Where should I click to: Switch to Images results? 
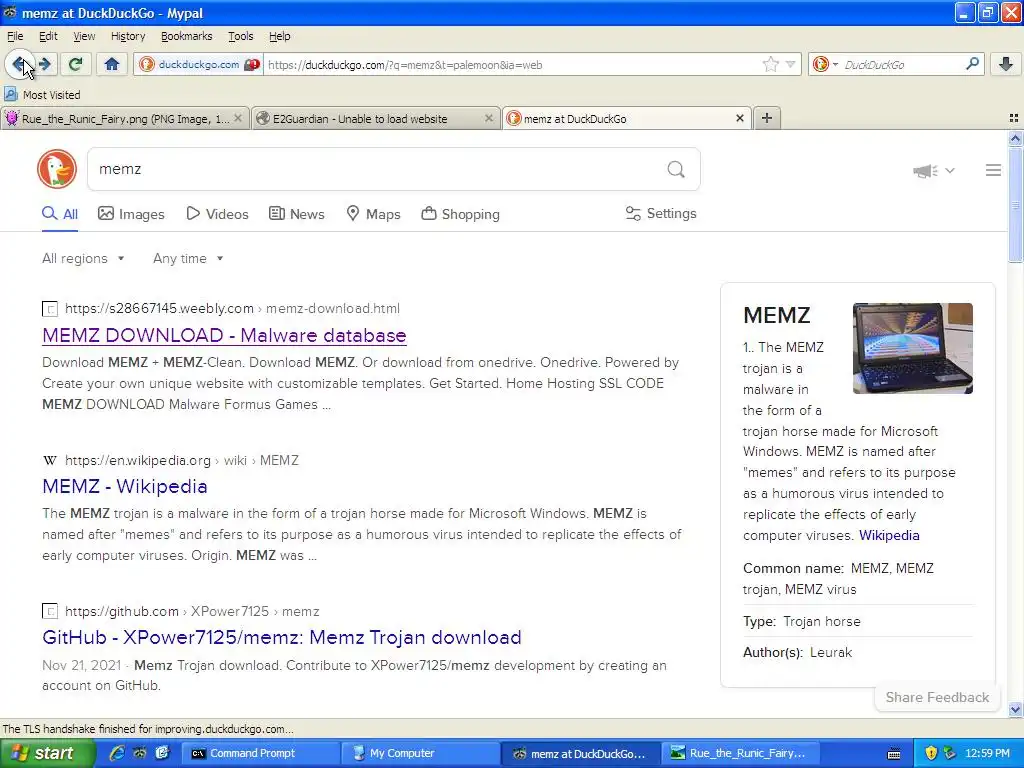click(131, 214)
